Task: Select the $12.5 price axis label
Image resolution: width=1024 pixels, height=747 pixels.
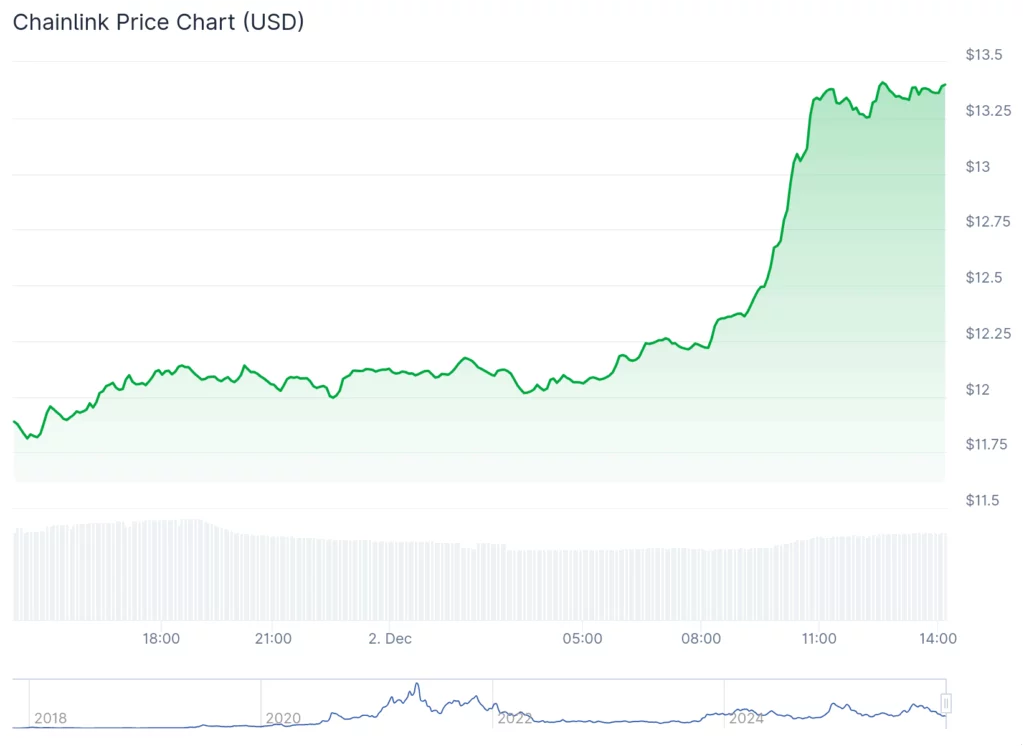Action: (985, 277)
